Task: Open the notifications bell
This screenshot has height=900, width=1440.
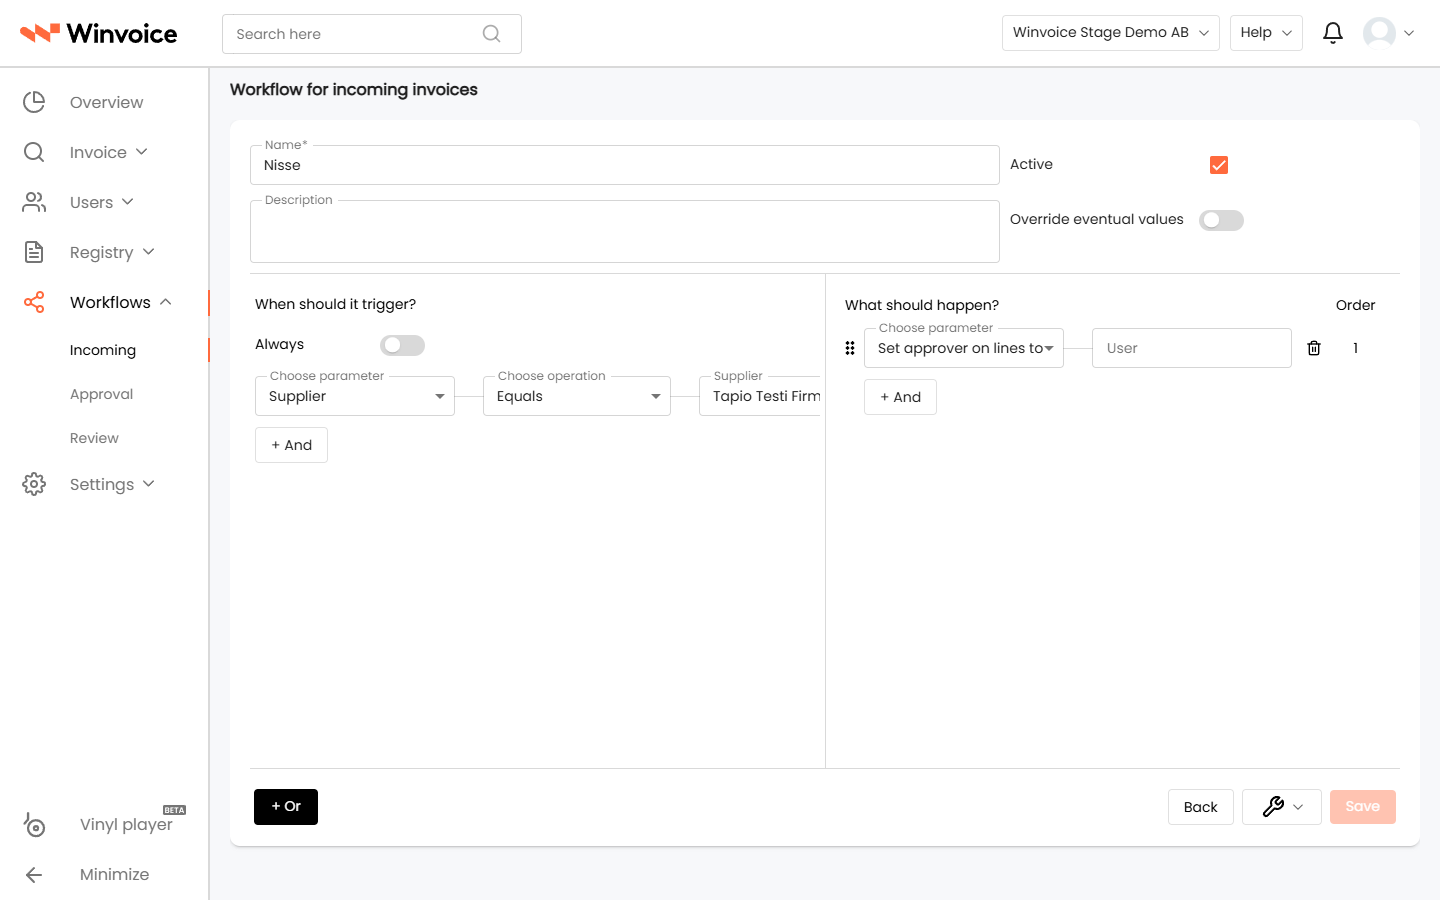Action: tap(1333, 33)
